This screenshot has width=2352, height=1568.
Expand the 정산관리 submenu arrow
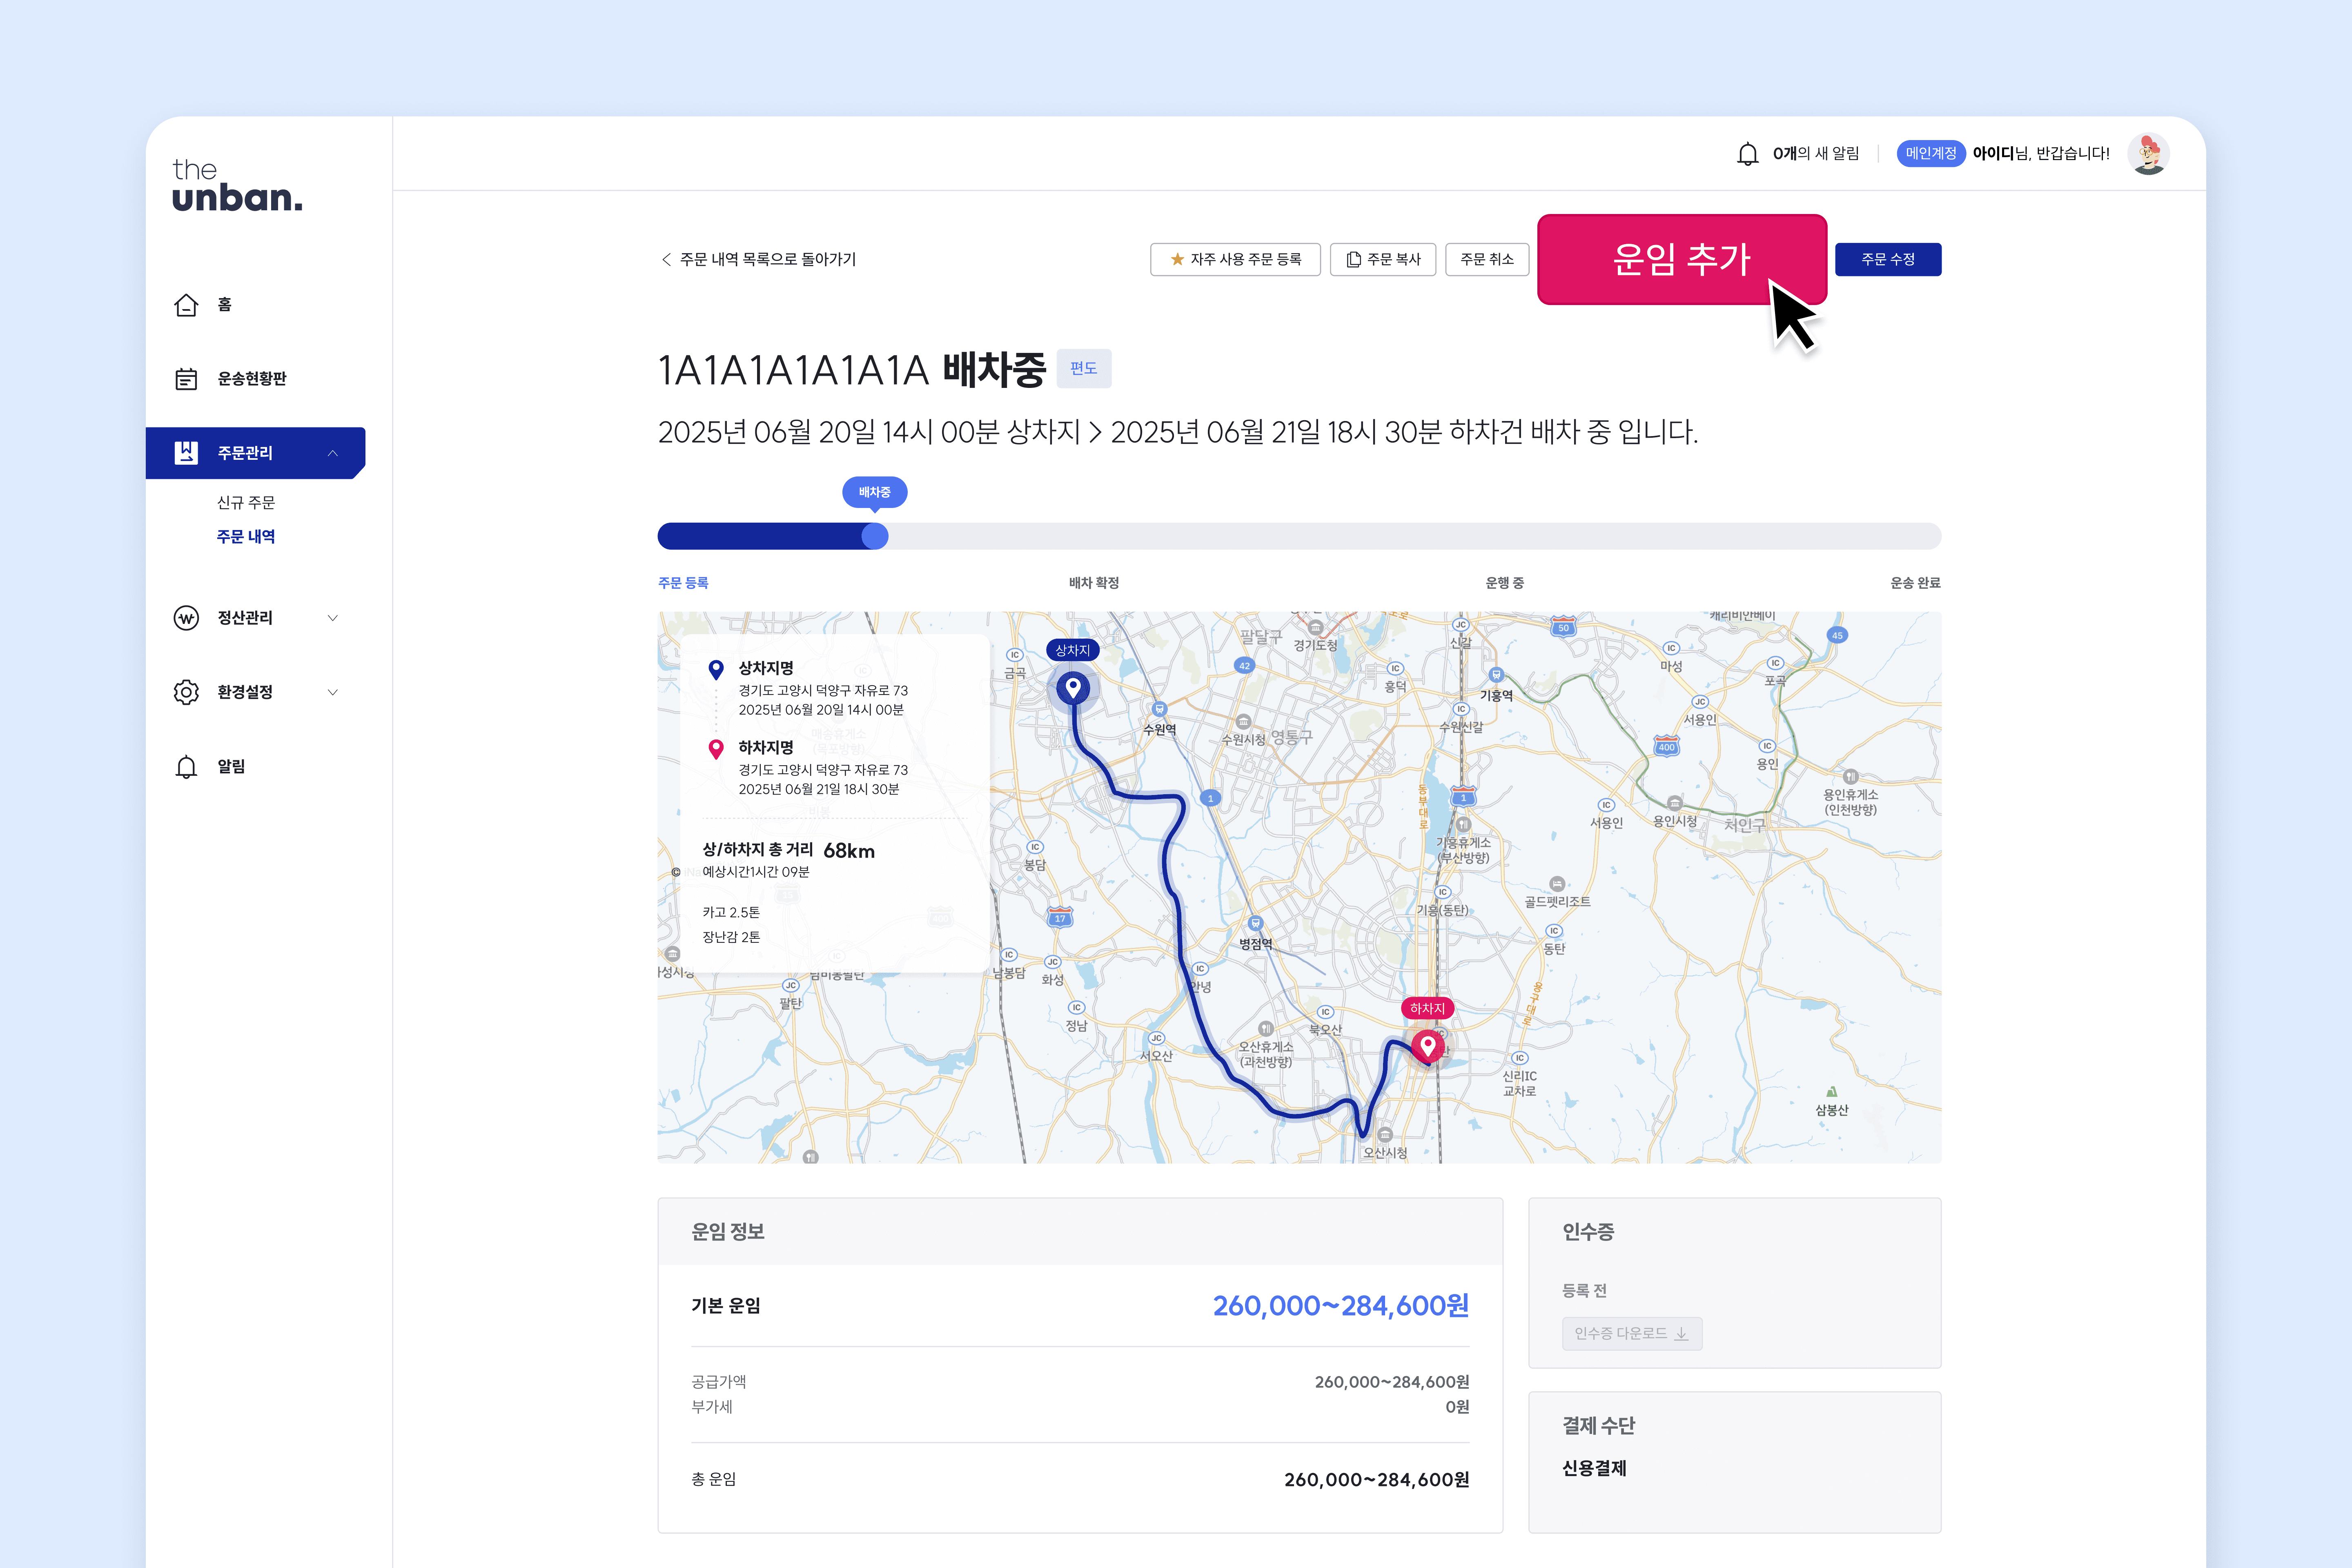(x=333, y=618)
